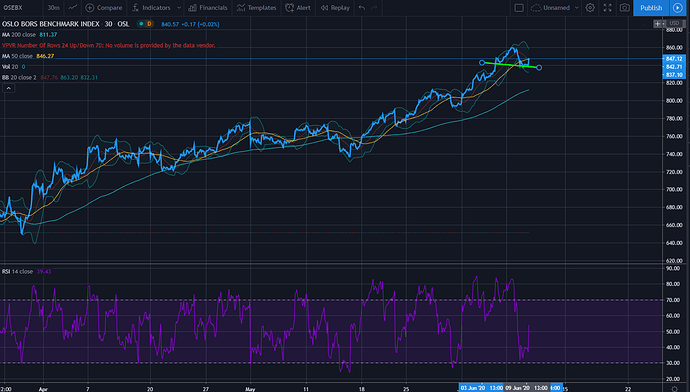Collapse the indicator legend chevron
This screenshot has height=392, width=690.
(x=9, y=88)
